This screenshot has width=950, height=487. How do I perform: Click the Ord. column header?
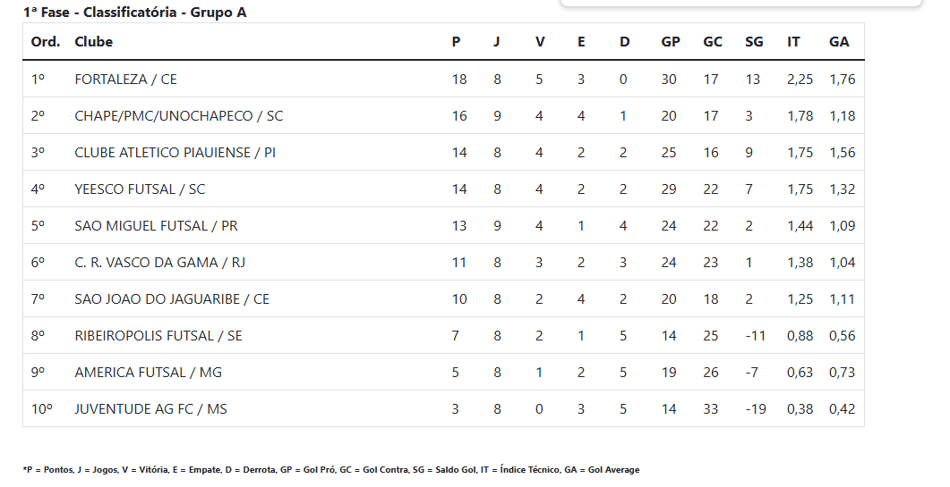click(45, 42)
